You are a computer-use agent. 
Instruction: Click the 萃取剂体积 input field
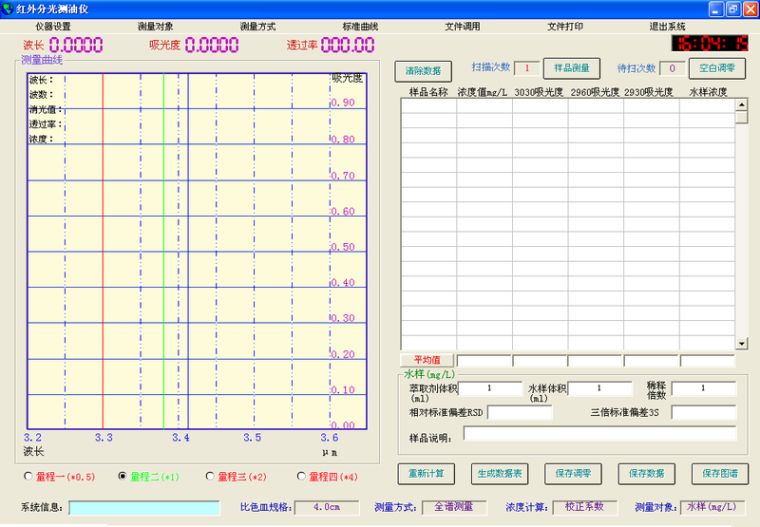pos(490,388)
